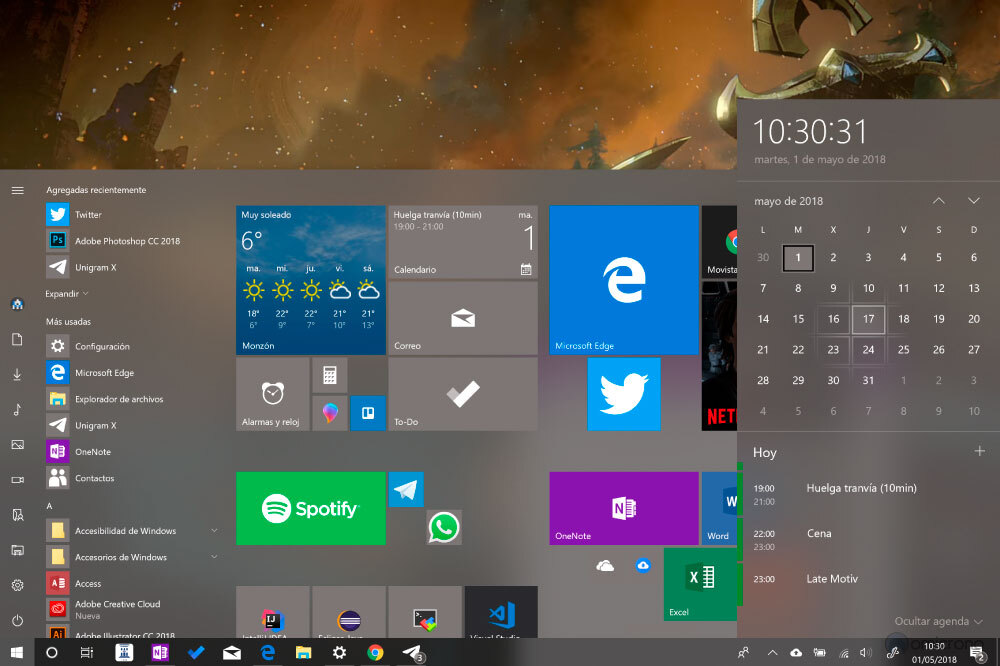Image resolution: width=1000 pixels, height=666 pixels.
Task: Launch Microsoft Edge from its Start tile
Action: point(623,280)
